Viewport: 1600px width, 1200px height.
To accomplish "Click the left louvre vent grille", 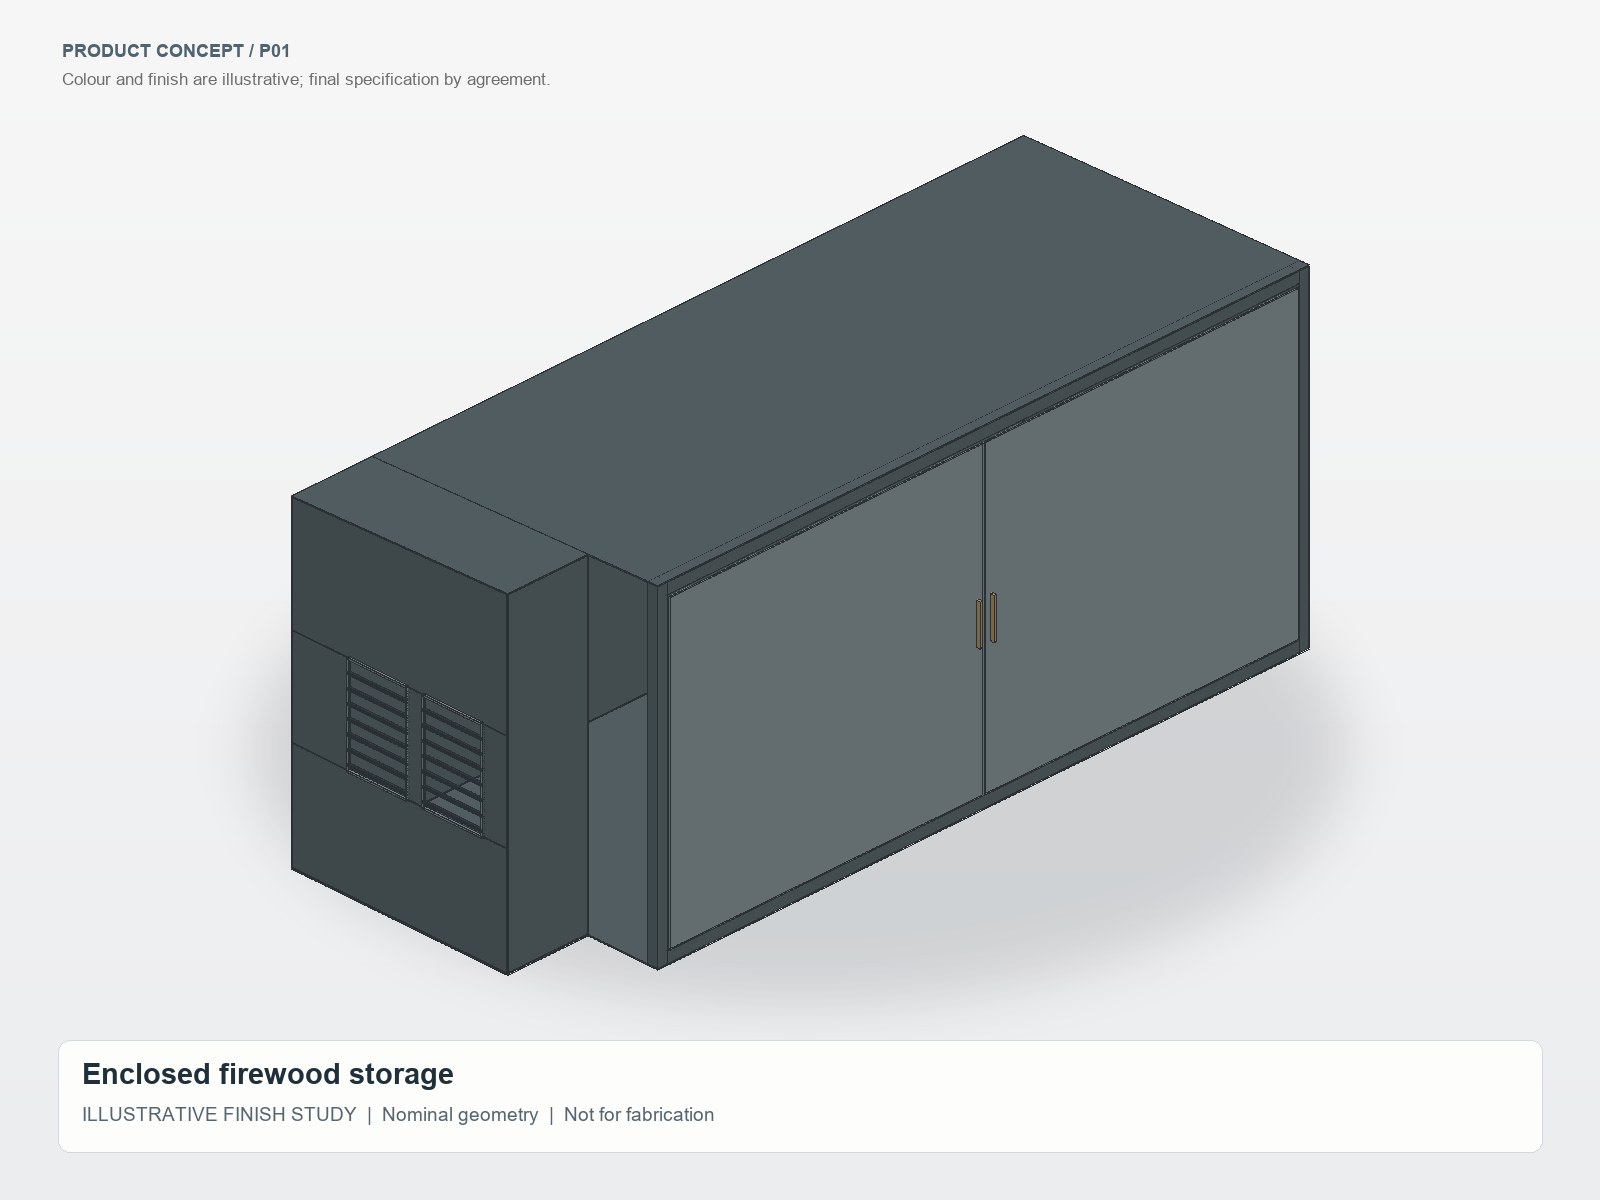I will click(x=377, y=728).
